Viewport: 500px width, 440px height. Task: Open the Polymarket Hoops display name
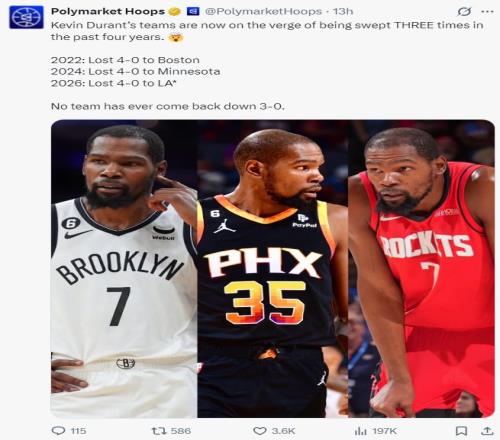tap(108, 11)
